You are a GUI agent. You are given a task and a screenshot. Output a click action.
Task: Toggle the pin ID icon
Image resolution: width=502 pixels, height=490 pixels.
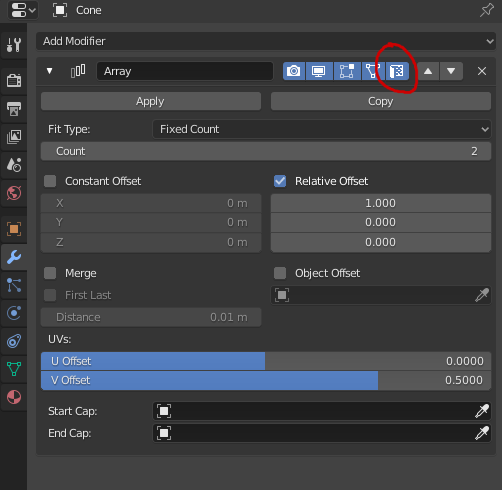487,10
